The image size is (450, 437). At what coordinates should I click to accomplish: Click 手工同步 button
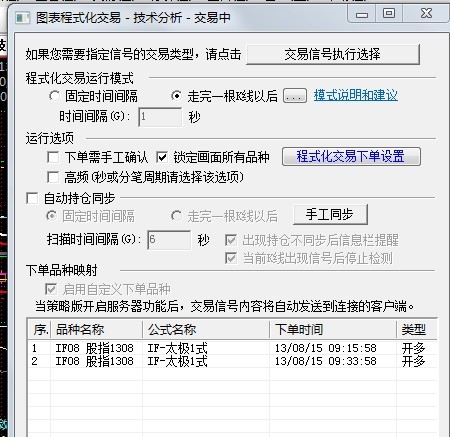330,215
